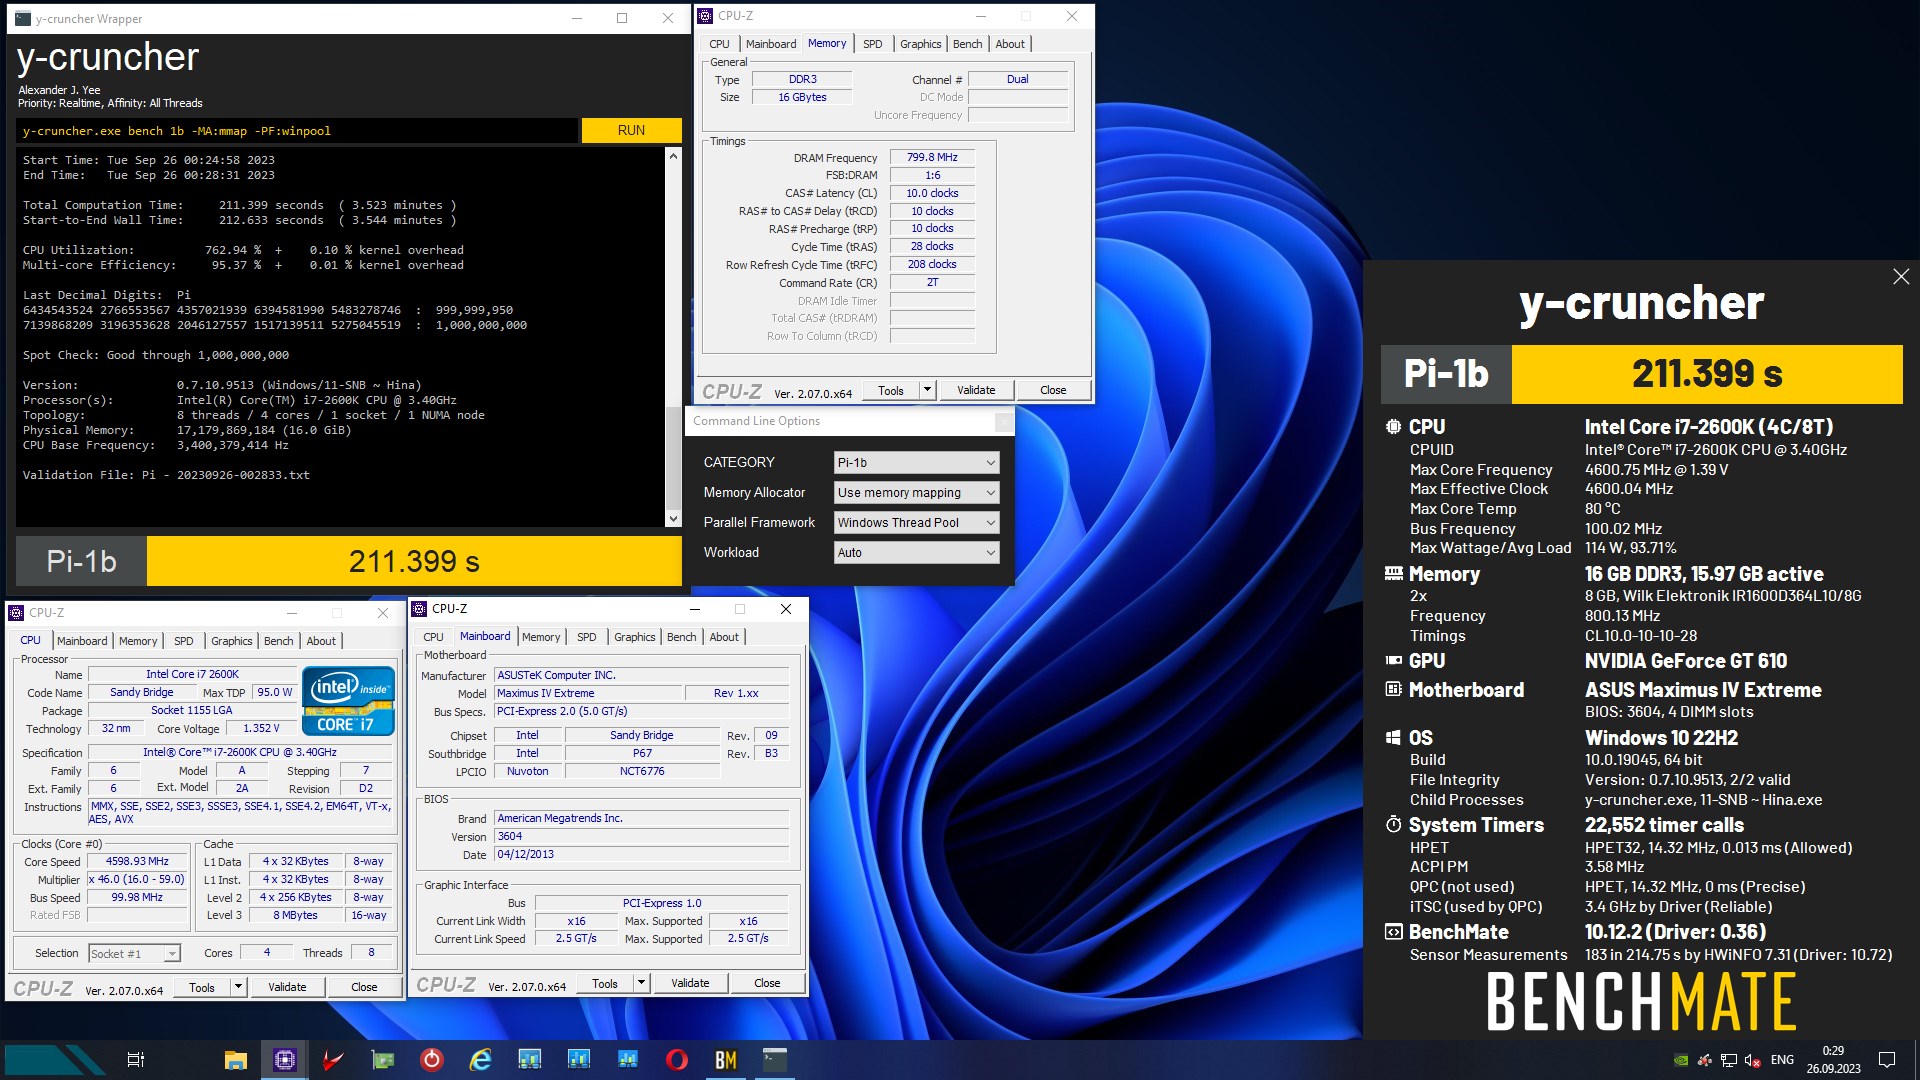Click the muted volume tray icon
The image size is (1920, 1080).
coord(1753,1060)
